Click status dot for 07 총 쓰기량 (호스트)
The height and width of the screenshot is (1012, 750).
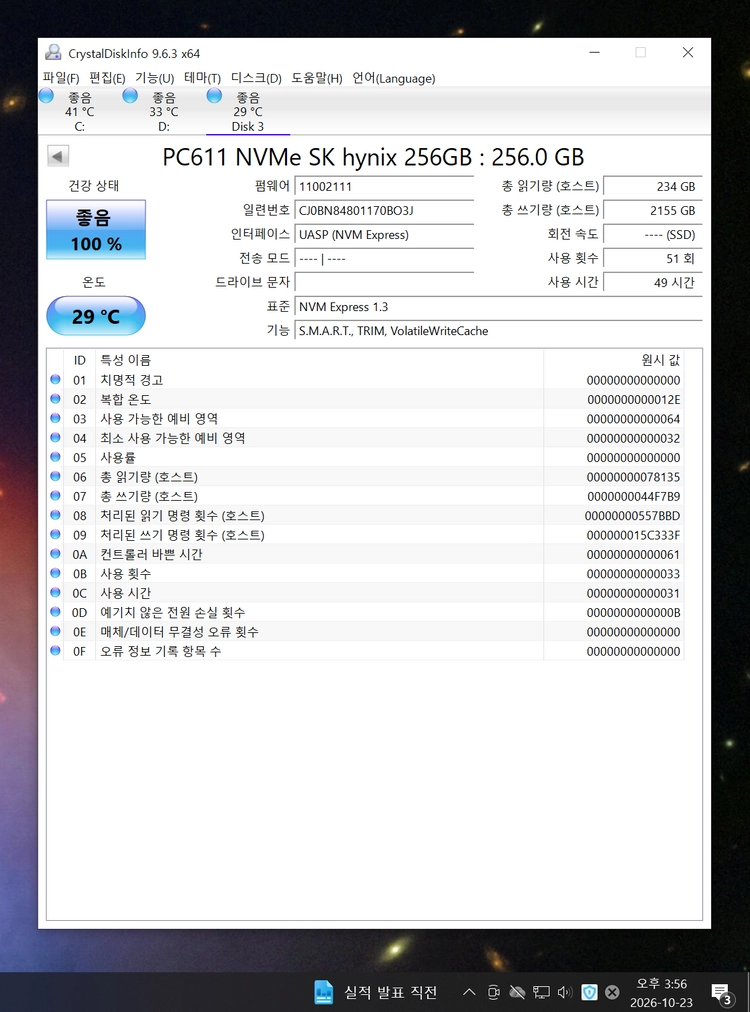pos(56,496)
